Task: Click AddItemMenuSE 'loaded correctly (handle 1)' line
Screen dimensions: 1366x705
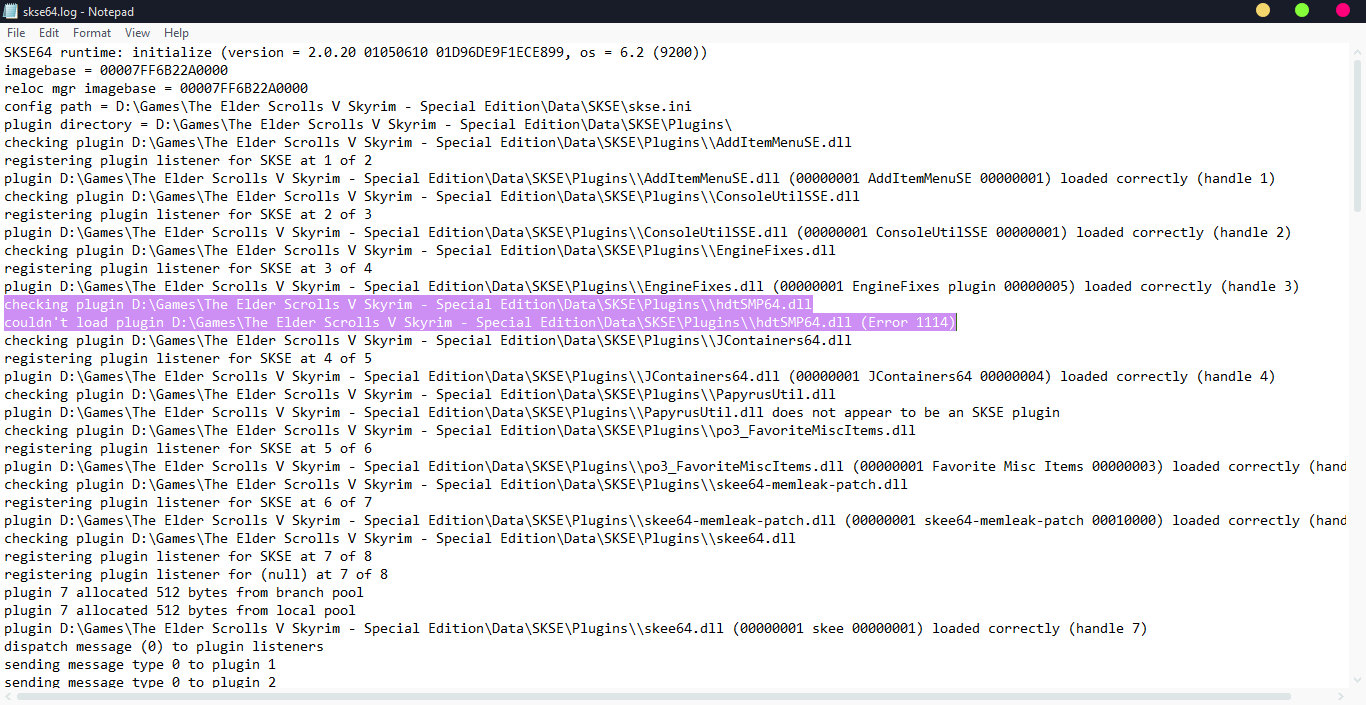Action: click(x=640, y=178)
